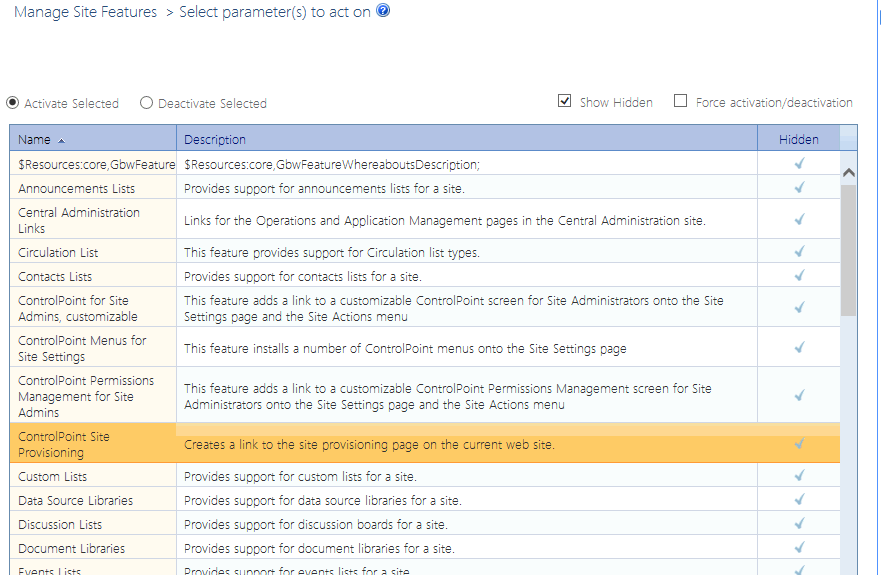881x575 pixels.
Task: Select the ControlPoint Site Provisioning feature
Action: point(64,444)
